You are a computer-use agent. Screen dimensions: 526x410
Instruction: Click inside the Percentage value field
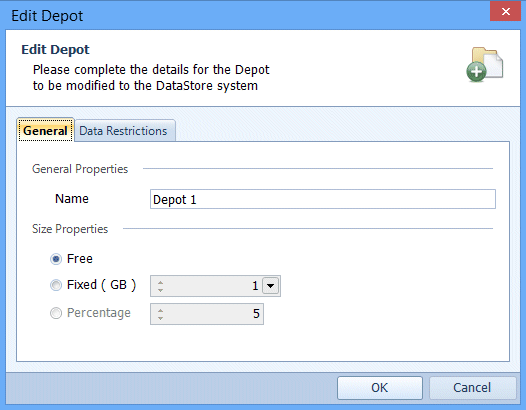(x=207, y=314)
